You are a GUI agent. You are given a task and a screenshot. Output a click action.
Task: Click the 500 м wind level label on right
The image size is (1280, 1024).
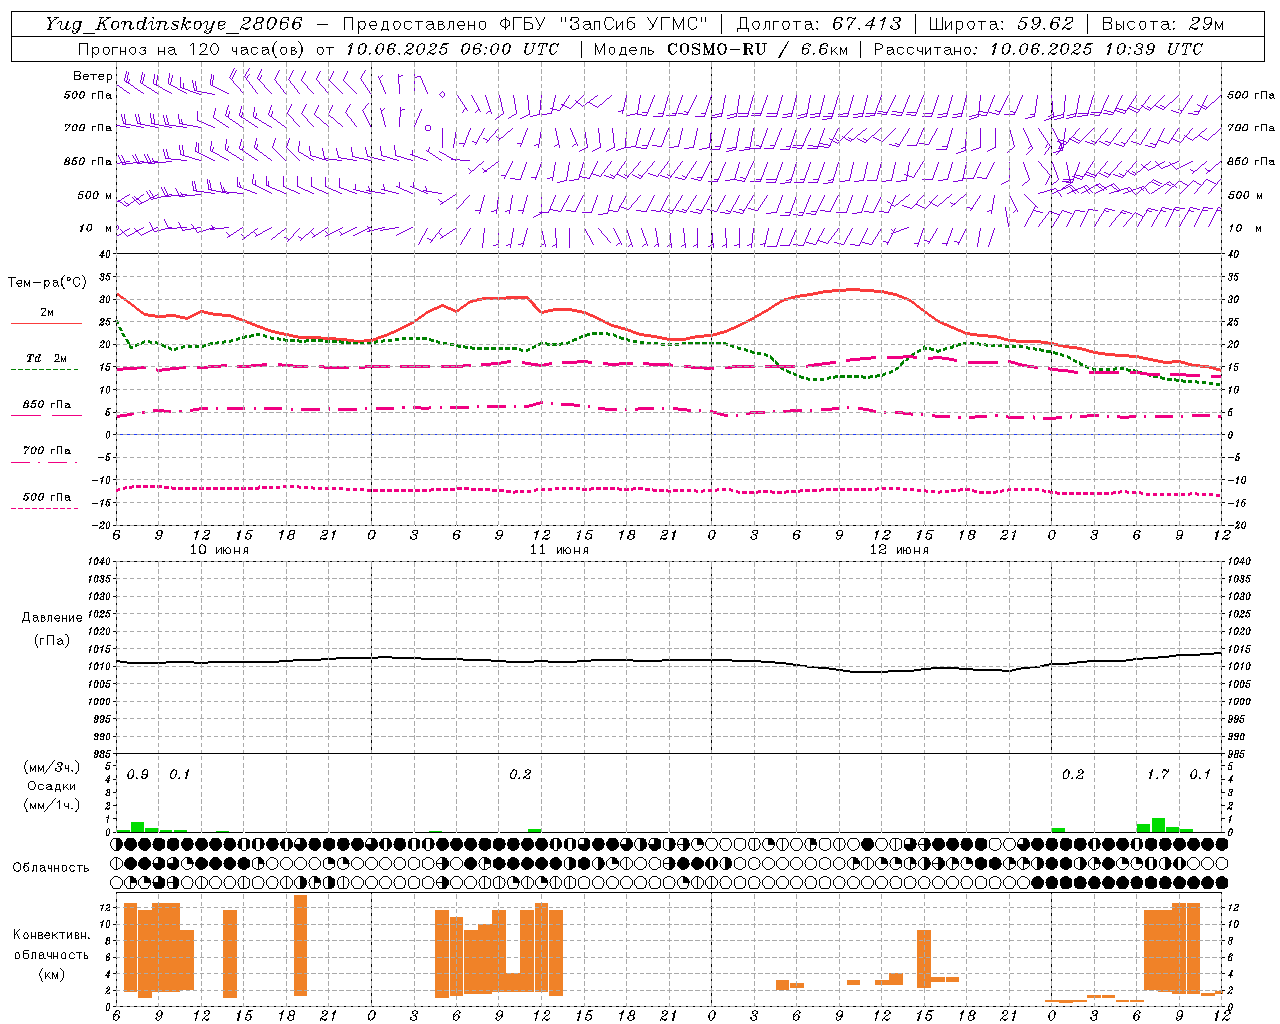pos(1246,195)
